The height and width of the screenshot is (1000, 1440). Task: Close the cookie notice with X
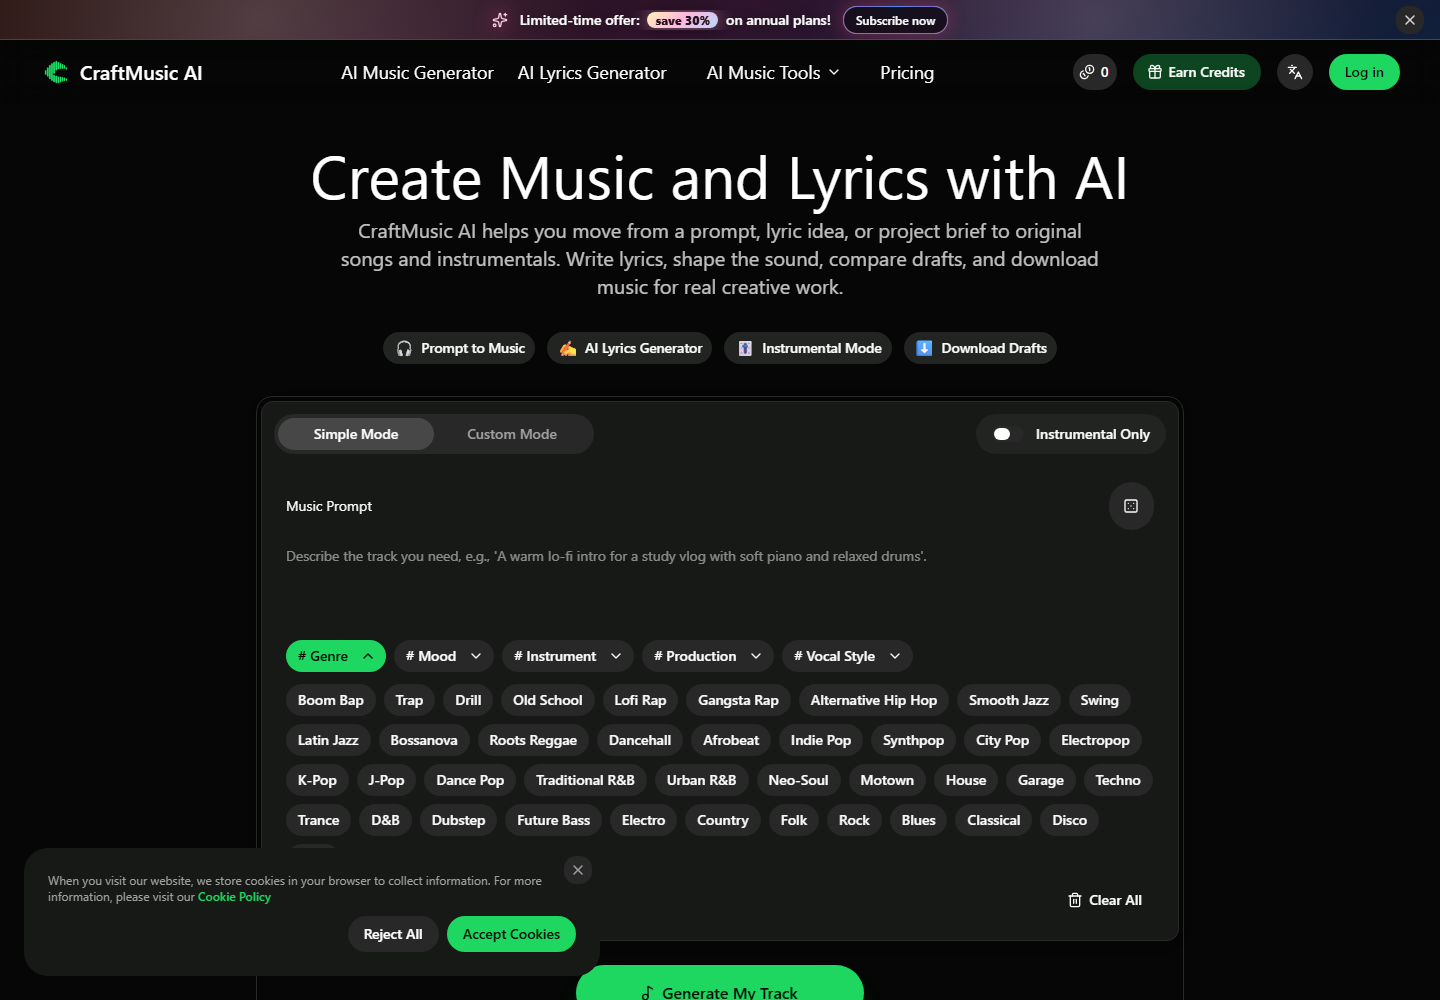tap(578, 870)
